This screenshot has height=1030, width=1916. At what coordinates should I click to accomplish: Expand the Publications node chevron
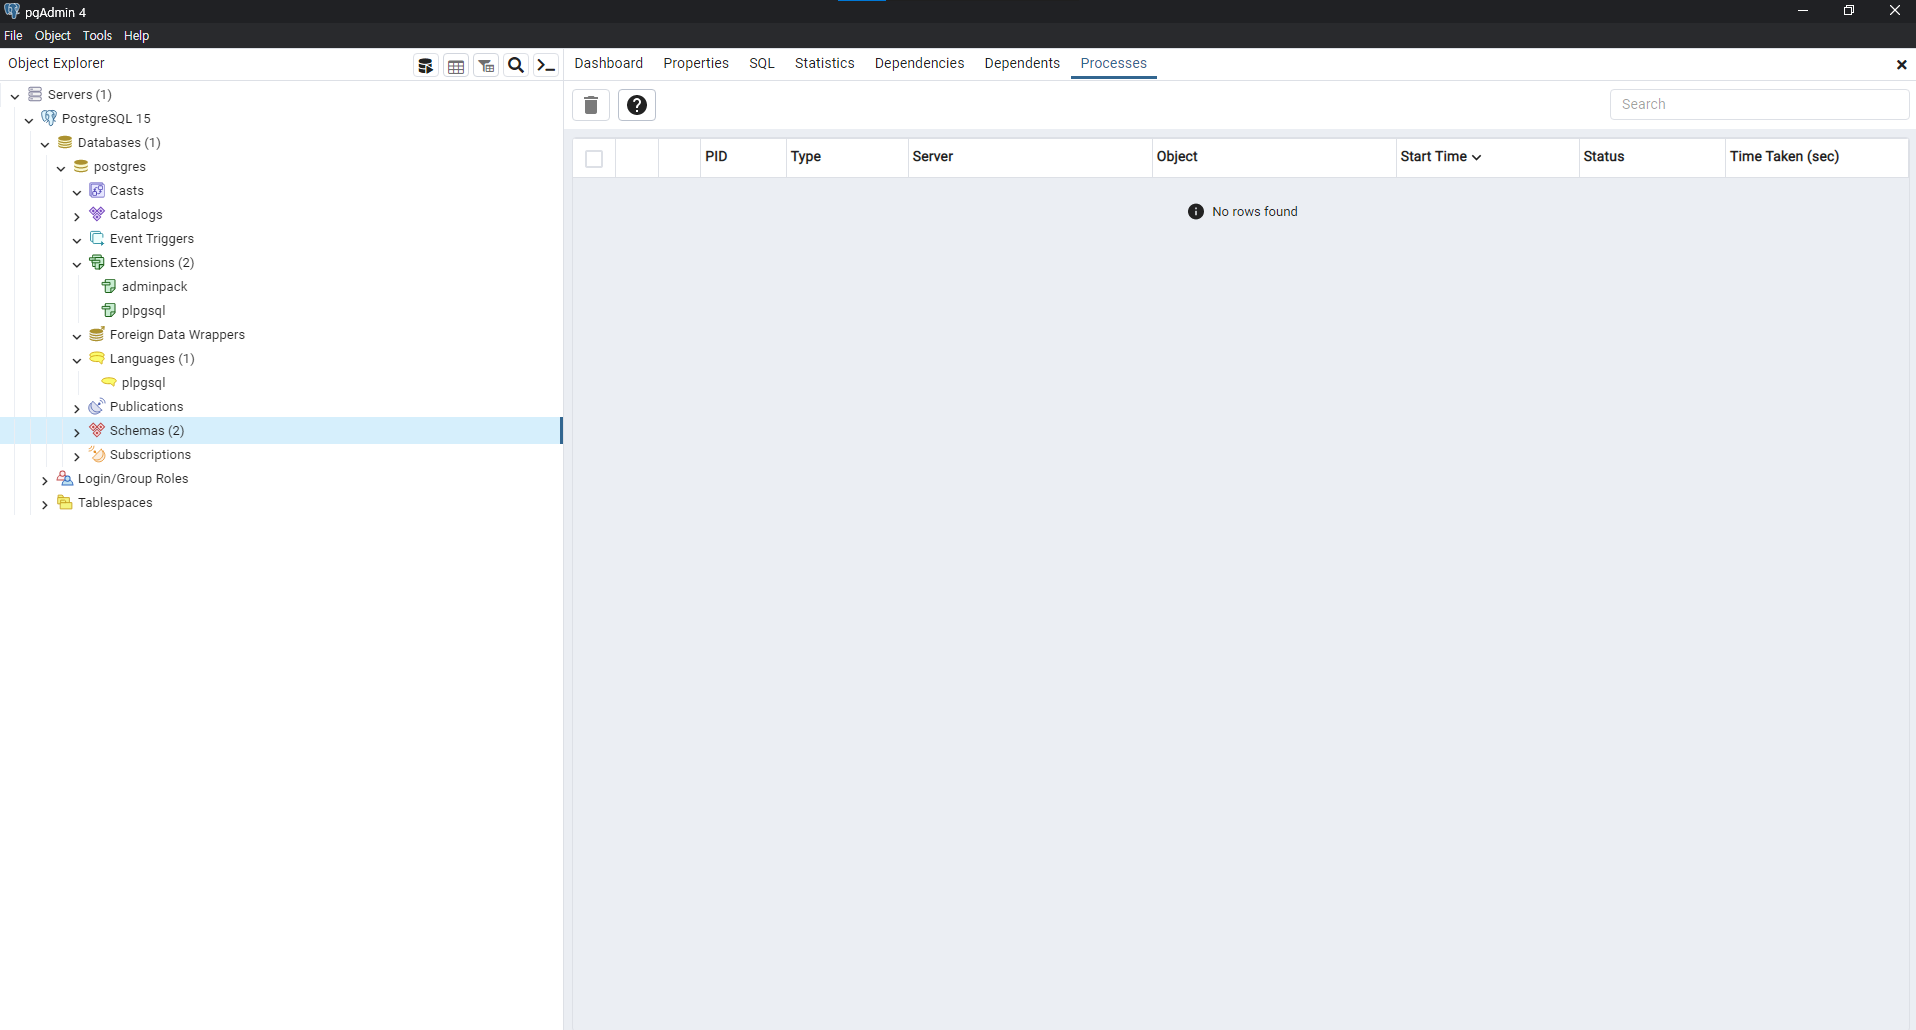[x=77, y=408]
